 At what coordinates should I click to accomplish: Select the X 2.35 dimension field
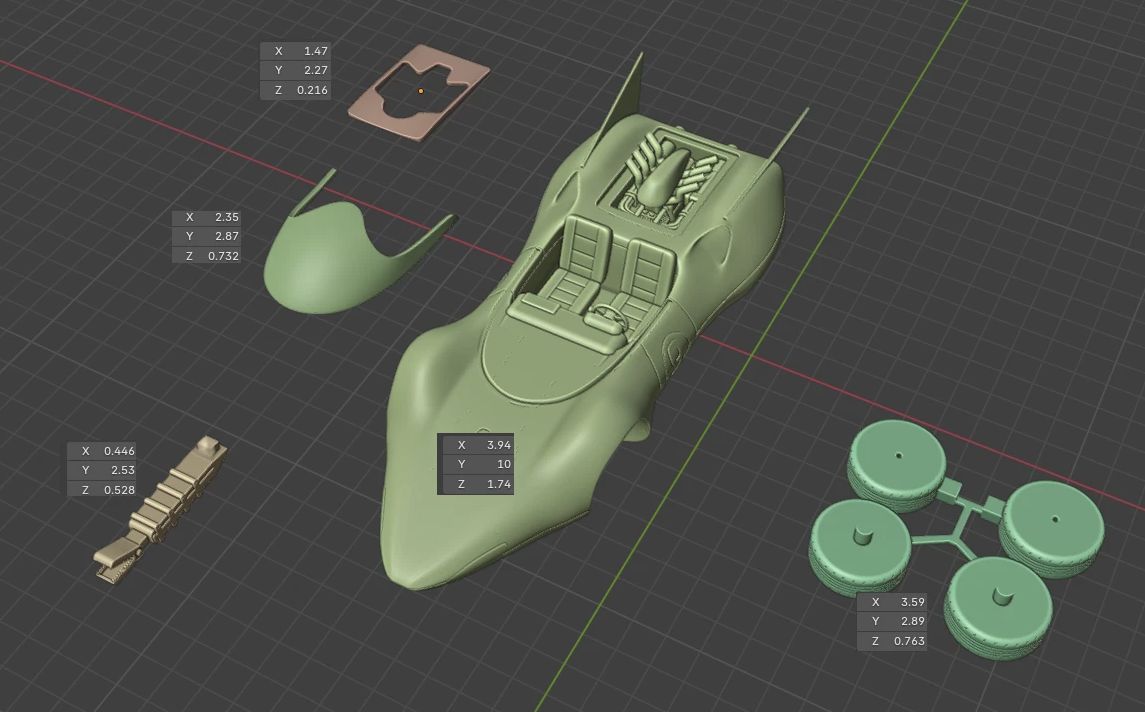[206, 217]
